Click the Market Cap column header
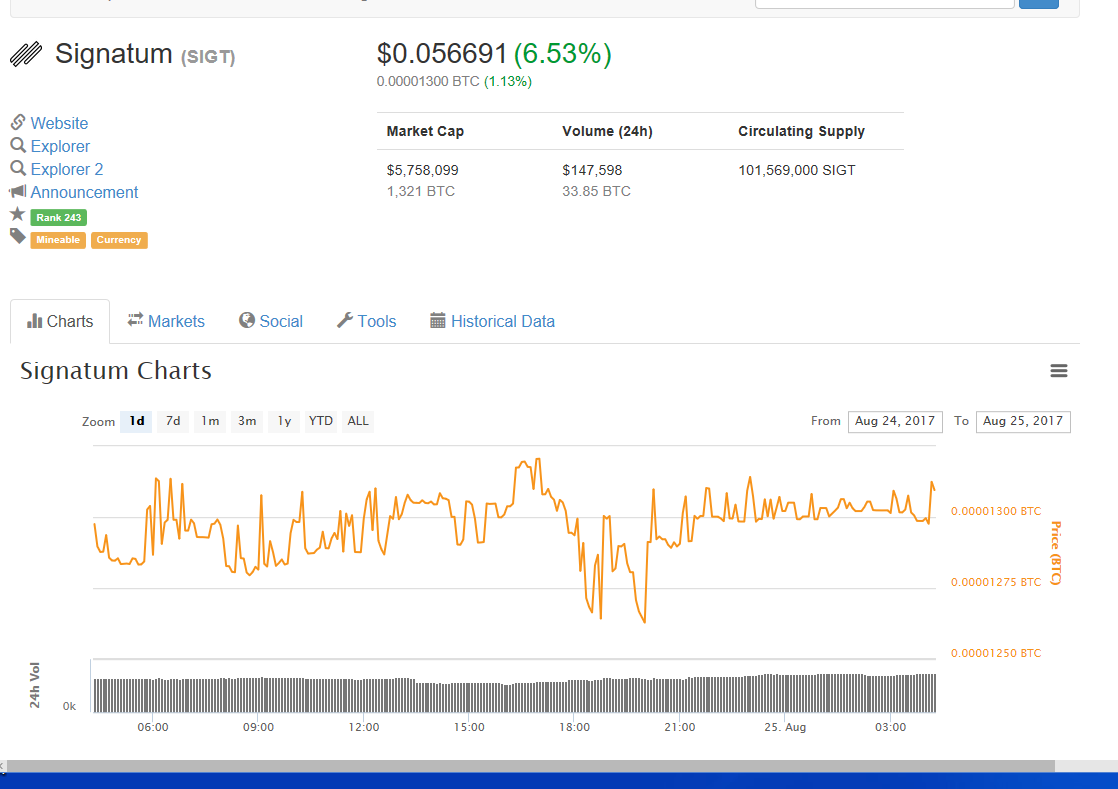Screen dimensions: 1118x789 click(425, 131)
